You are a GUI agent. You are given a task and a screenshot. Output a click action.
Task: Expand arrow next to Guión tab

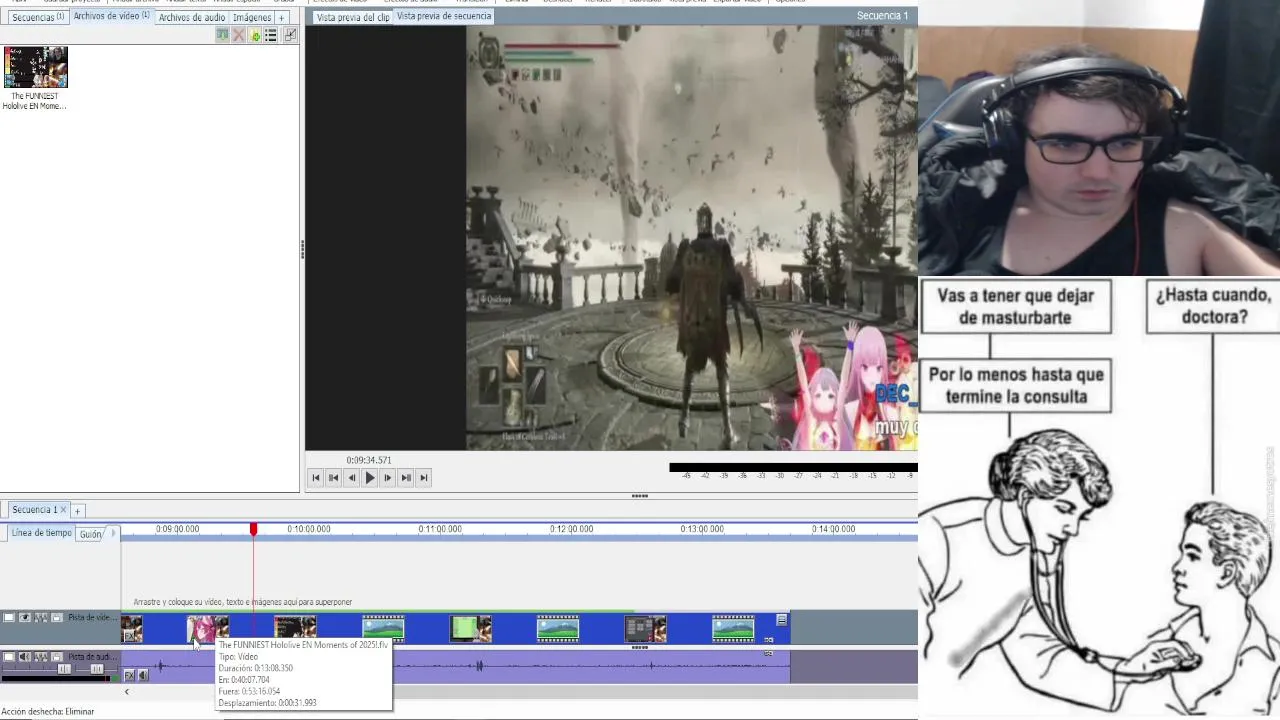click(113, 533)
